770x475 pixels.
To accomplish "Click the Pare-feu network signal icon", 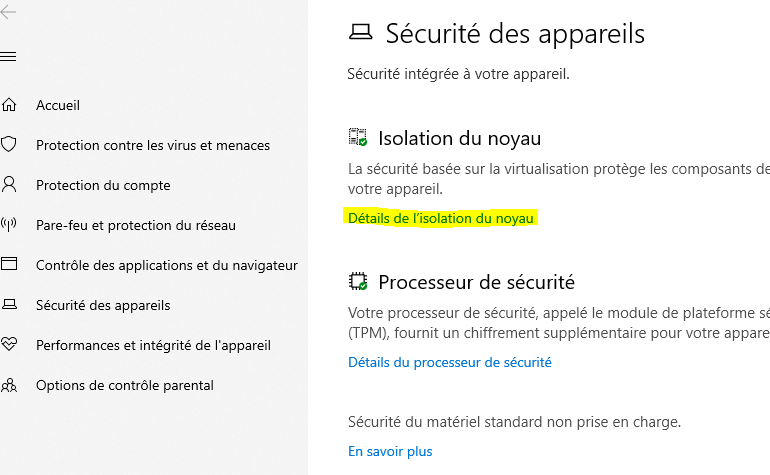I will [10, 225].
